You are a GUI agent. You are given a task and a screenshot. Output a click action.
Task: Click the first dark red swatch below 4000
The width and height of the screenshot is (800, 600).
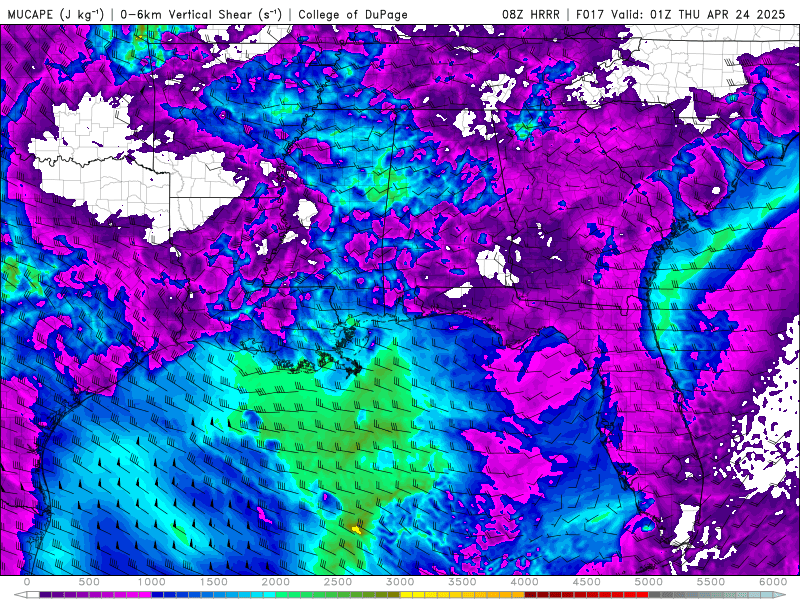531,594
